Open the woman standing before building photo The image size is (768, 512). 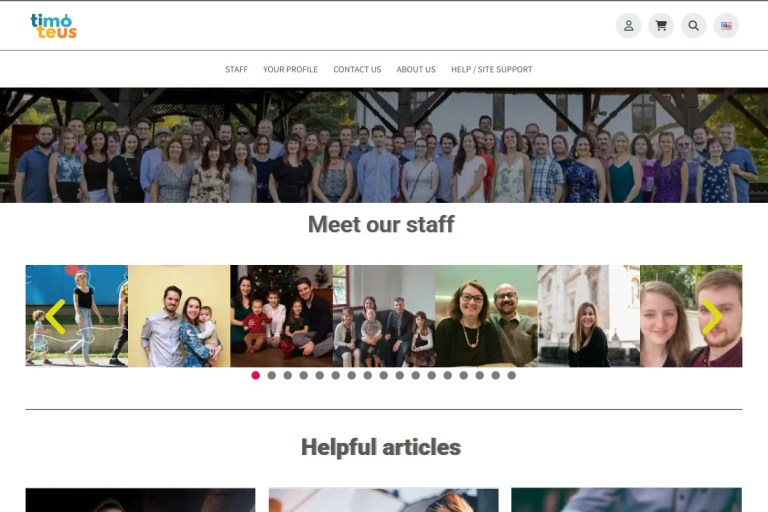(589, 316)
